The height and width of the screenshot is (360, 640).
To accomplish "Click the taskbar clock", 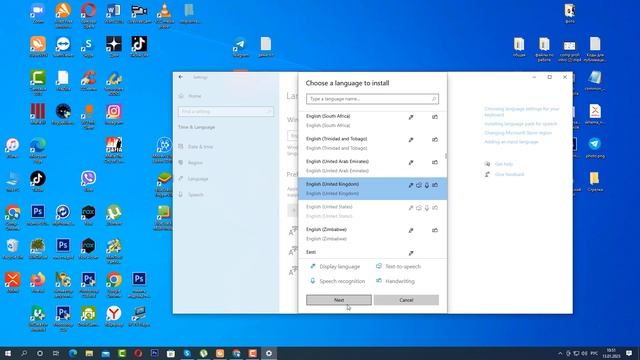I will [611, 353].
